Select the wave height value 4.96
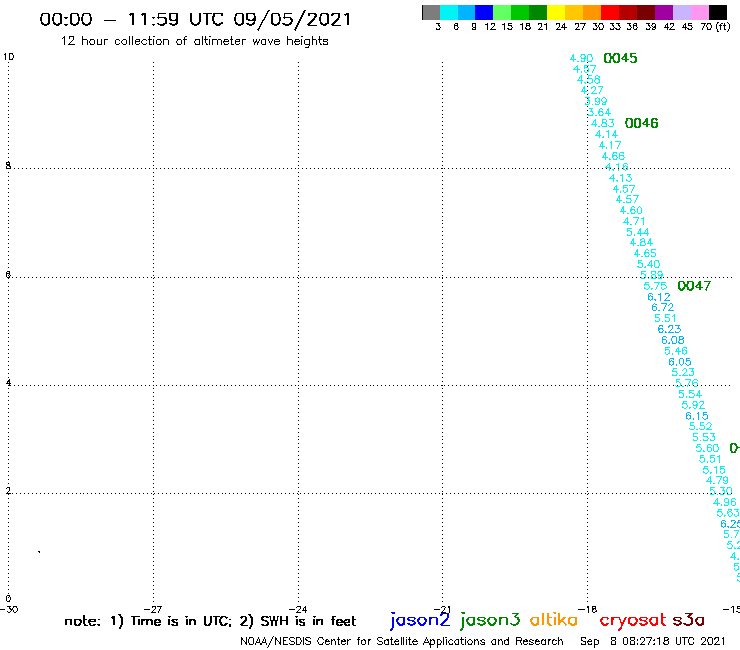740x650 pixels. tap(724, 502)
